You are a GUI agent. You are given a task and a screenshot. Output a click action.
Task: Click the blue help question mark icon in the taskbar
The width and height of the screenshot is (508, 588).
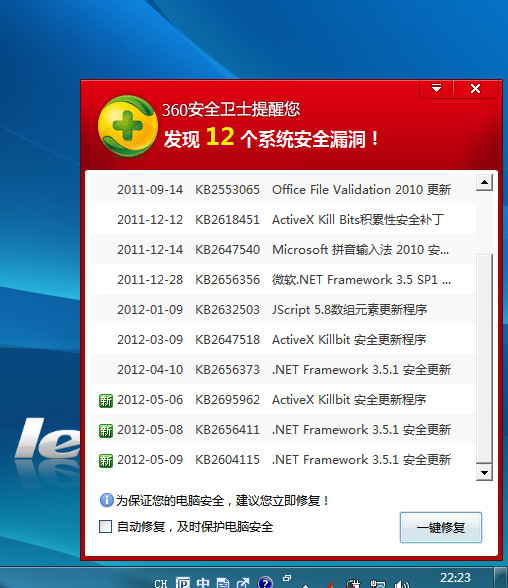point(265,582)
